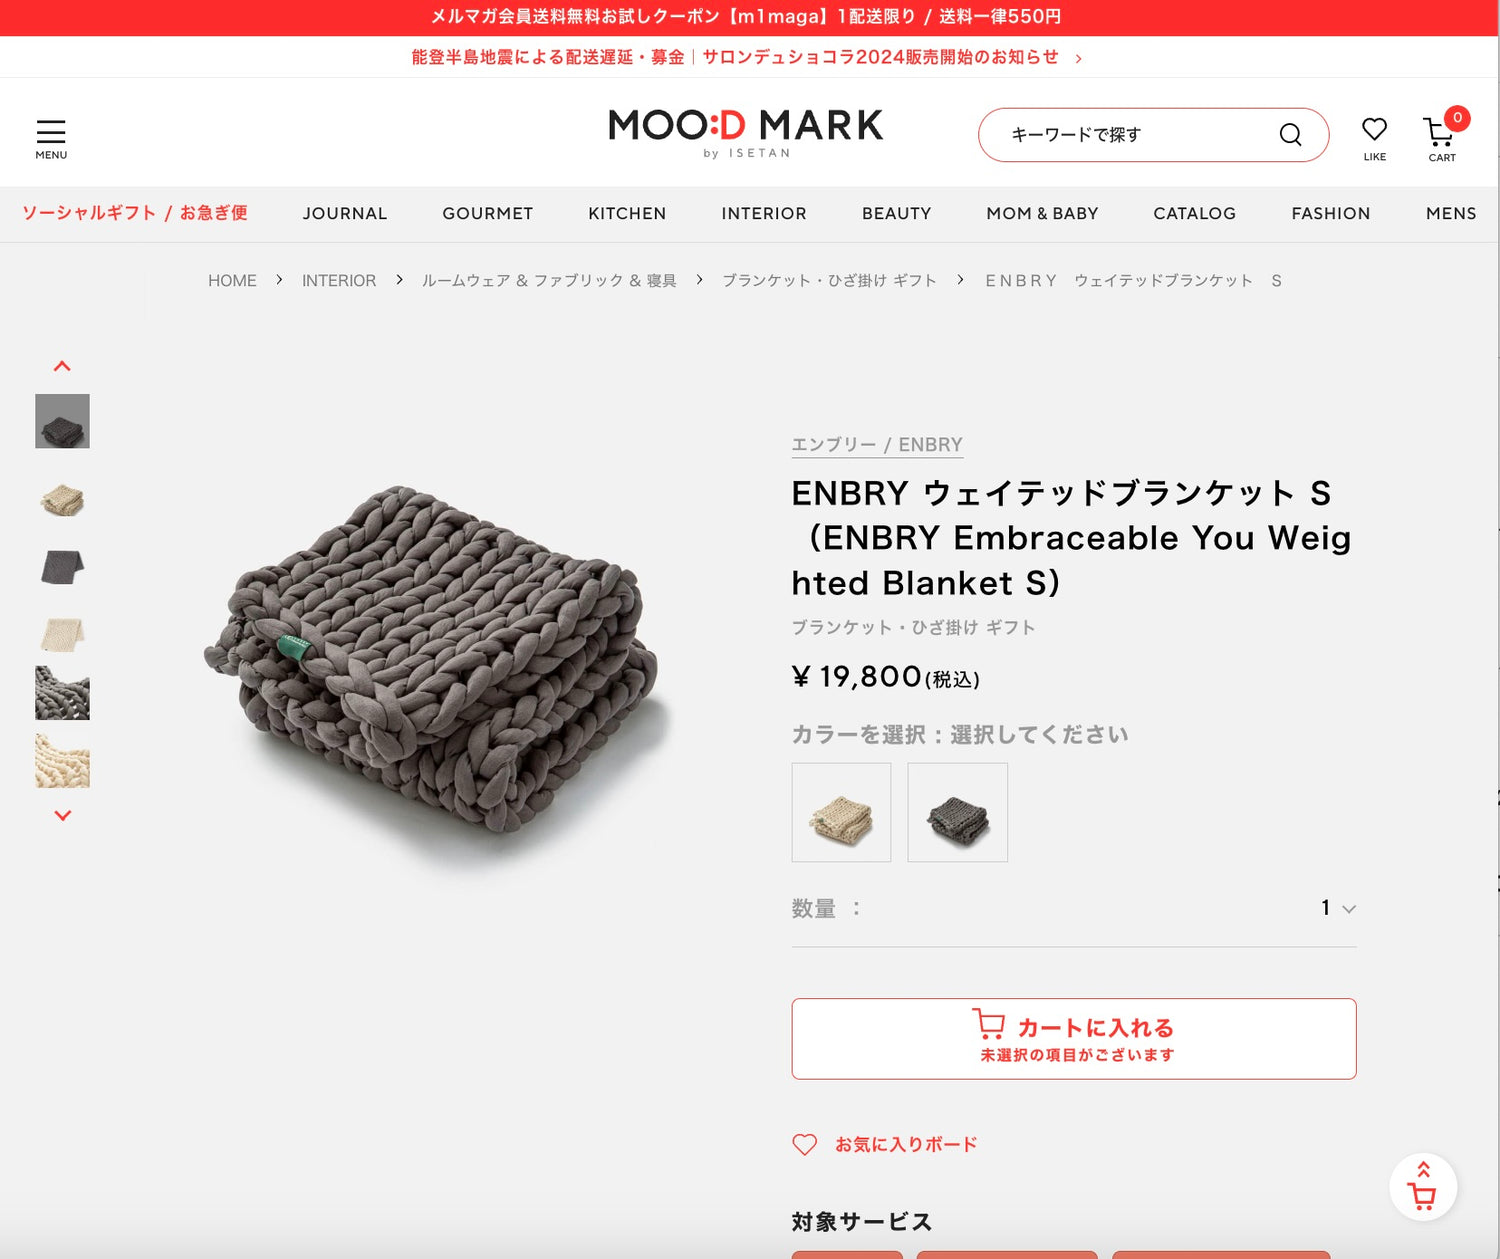Click the floating cart shortcut icon

(x=1423, y=1187)
